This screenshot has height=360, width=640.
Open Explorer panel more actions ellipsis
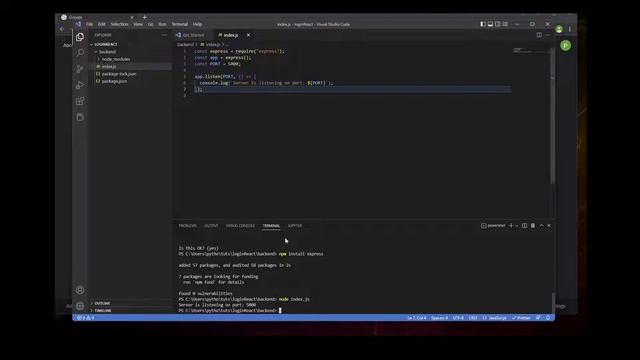point(164,35)
